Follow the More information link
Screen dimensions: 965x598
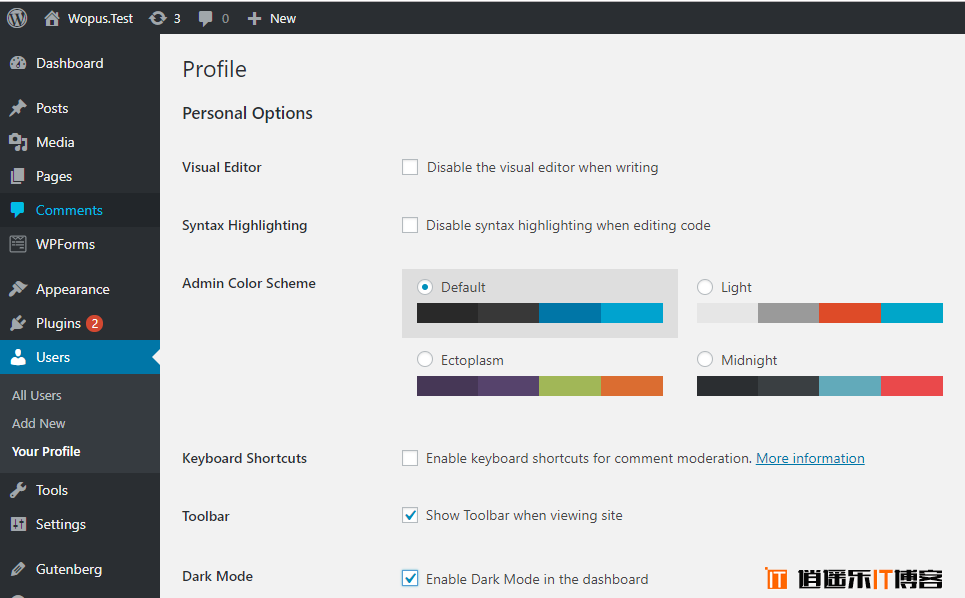point(810,458)
